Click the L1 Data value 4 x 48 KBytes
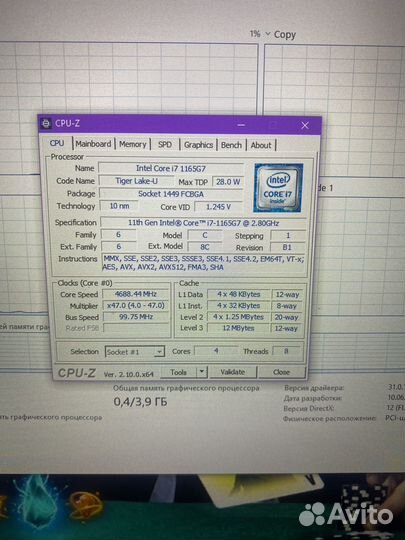The height and width of the screenshot is (540, 405). click(239, 294)
